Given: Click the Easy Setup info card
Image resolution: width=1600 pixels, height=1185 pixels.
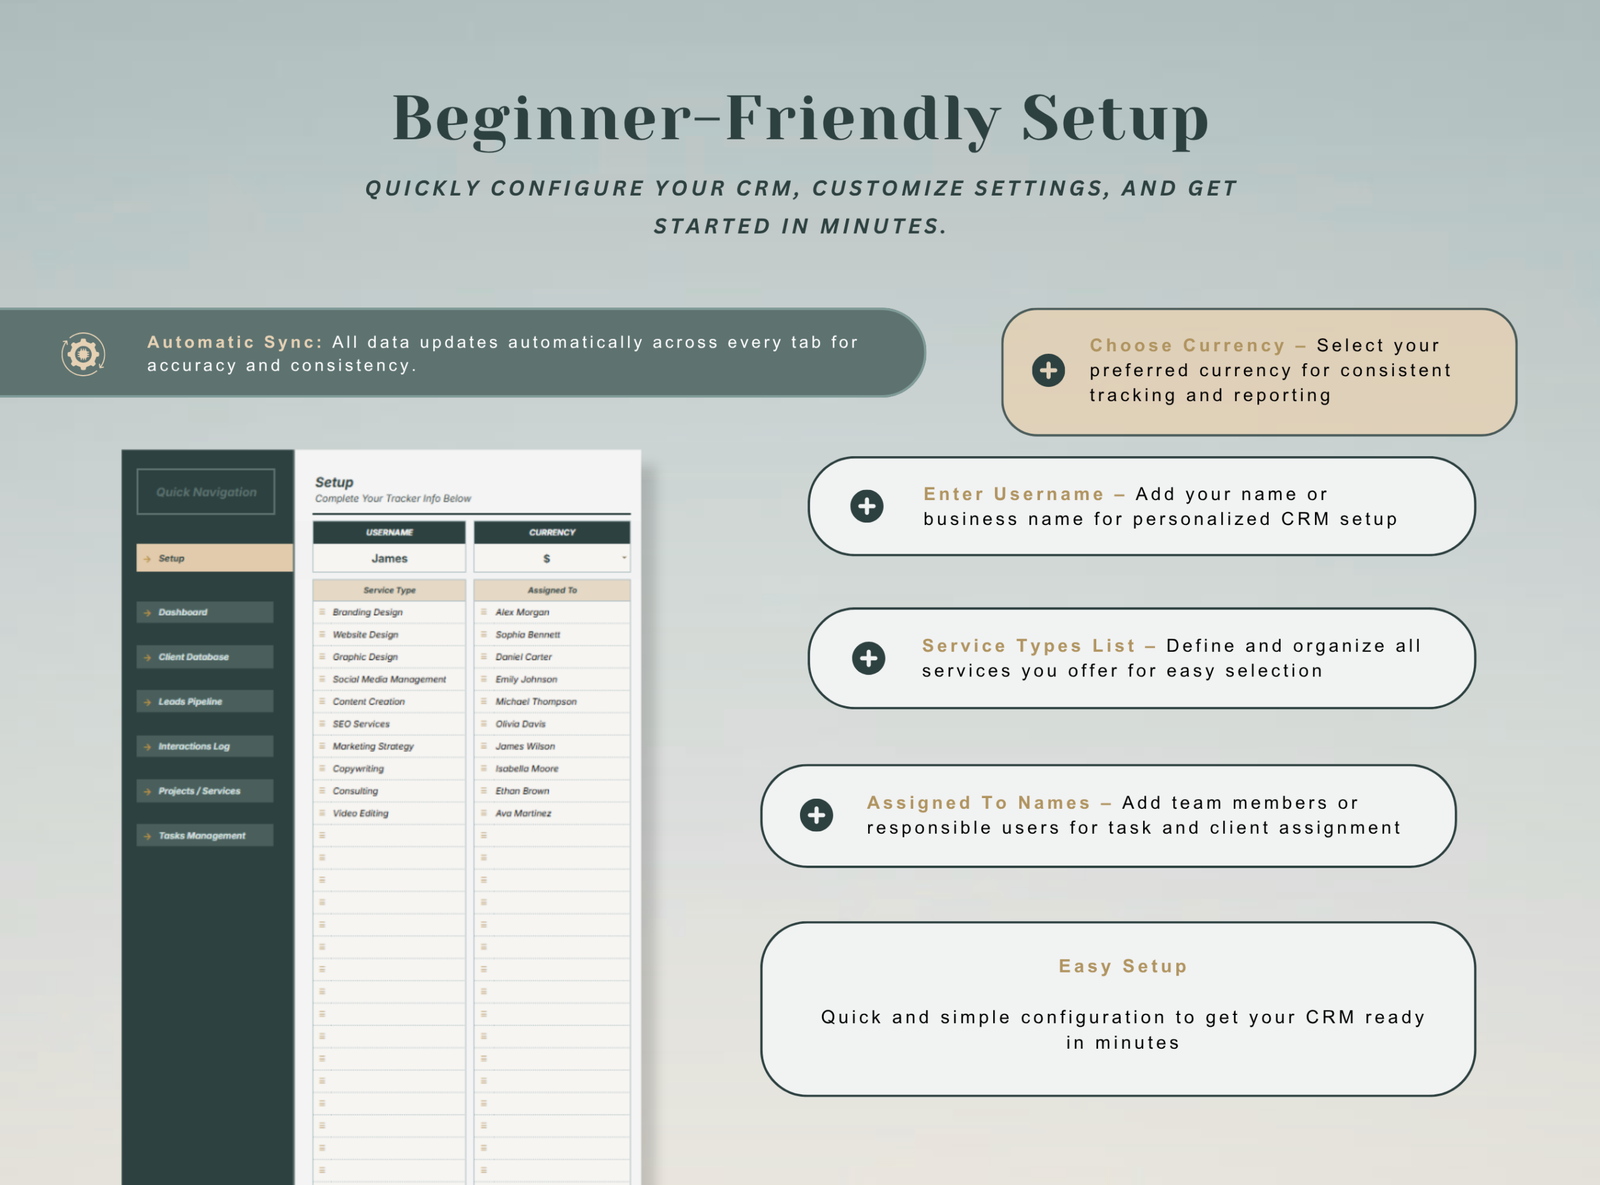Looking at the screenshot, I should [1118, 1009].
